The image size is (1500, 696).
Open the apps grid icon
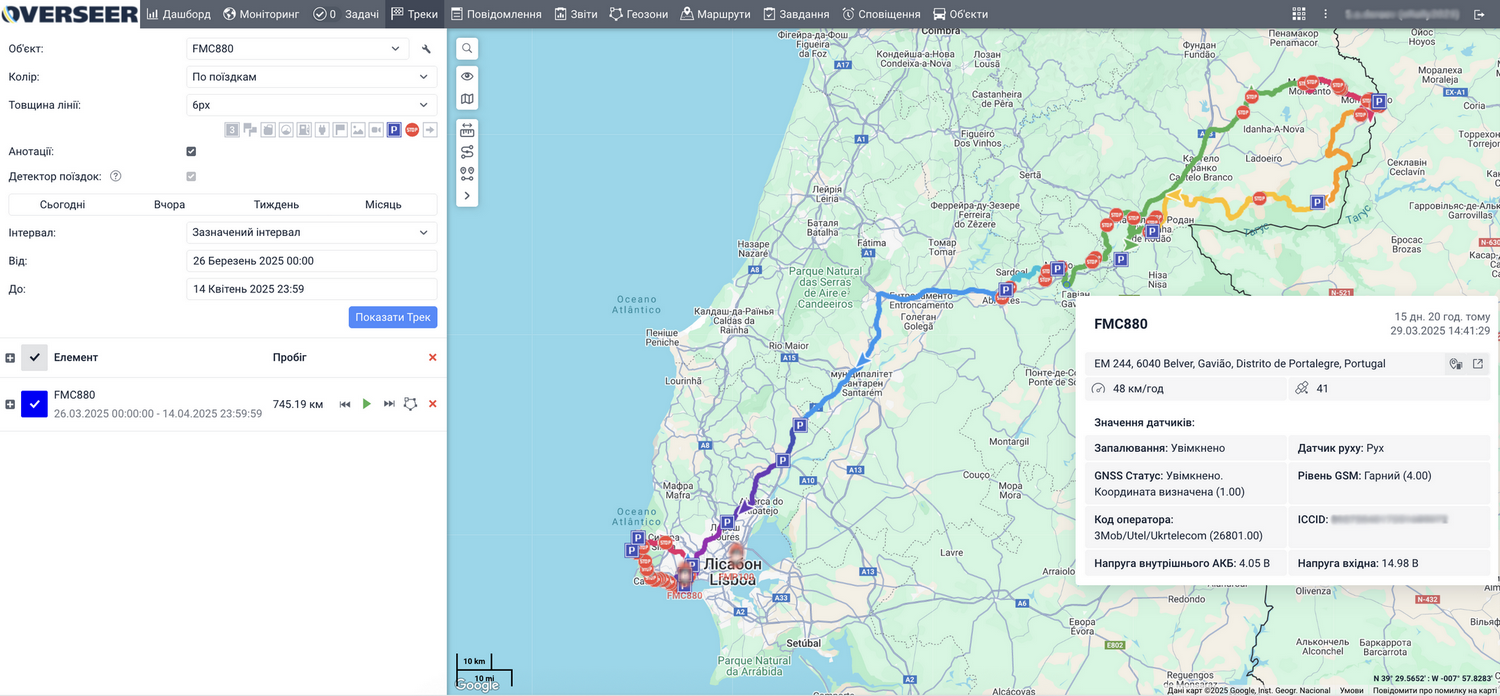point(1299,14)
